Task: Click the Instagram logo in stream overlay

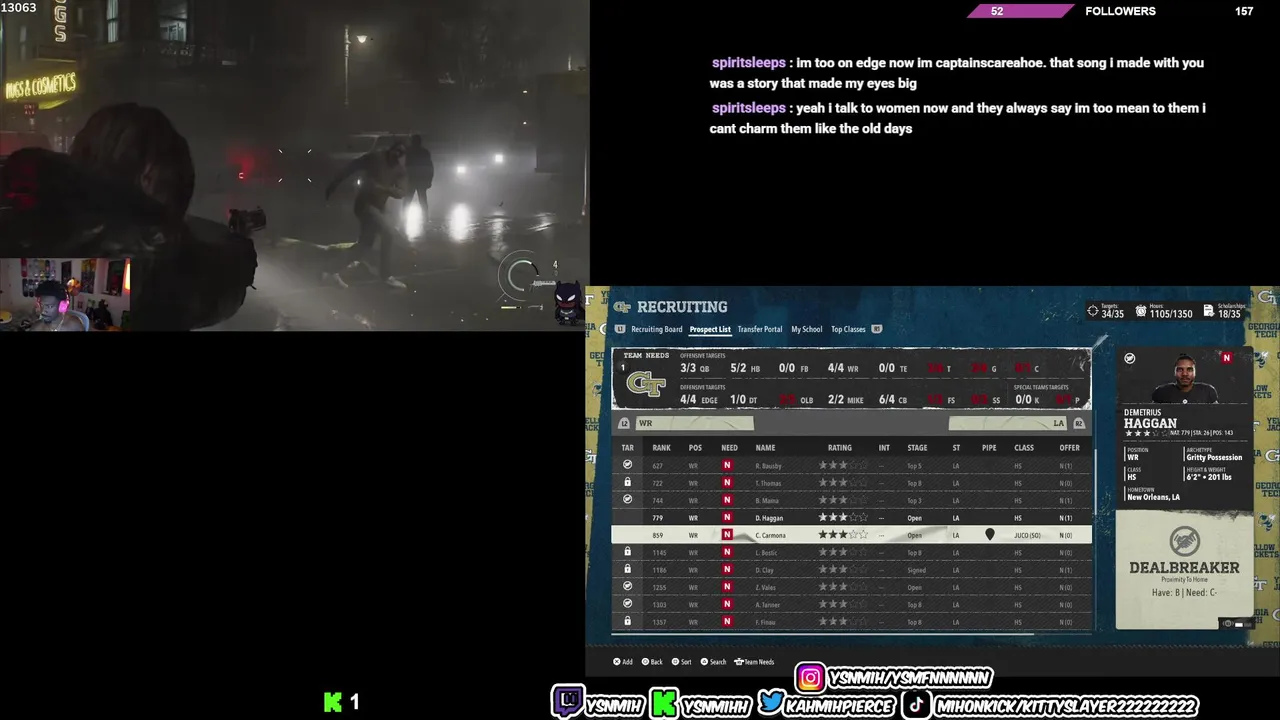Action: pos(811,679)
